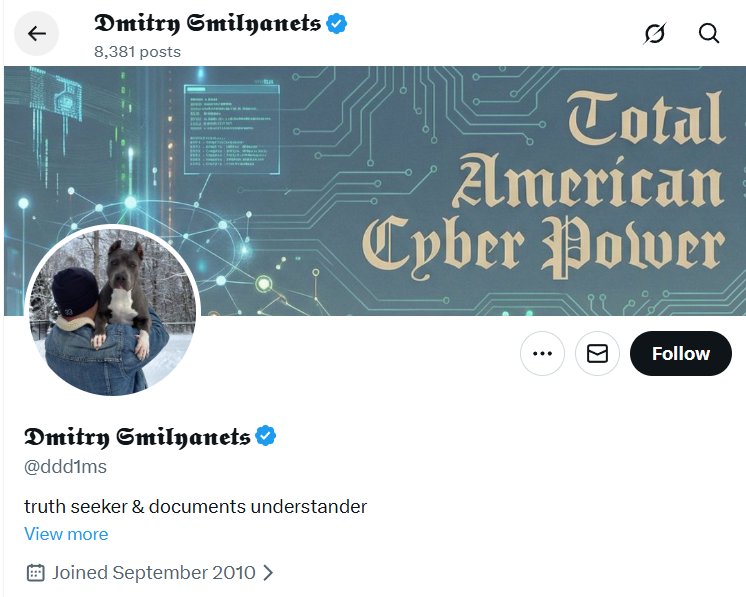Click the search magnifier icon
This screenshot has width=746, height=597.
(x=709, y=34)
